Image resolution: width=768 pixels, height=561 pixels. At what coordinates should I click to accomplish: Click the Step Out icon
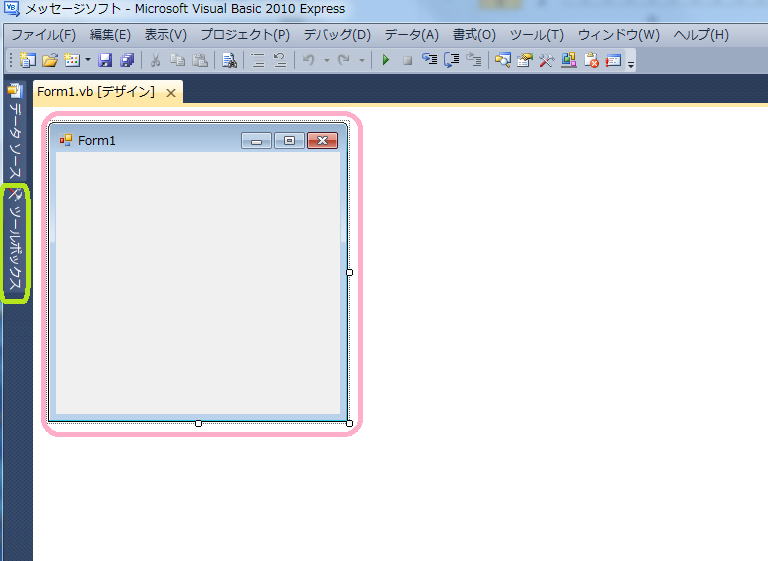[474, 60]
